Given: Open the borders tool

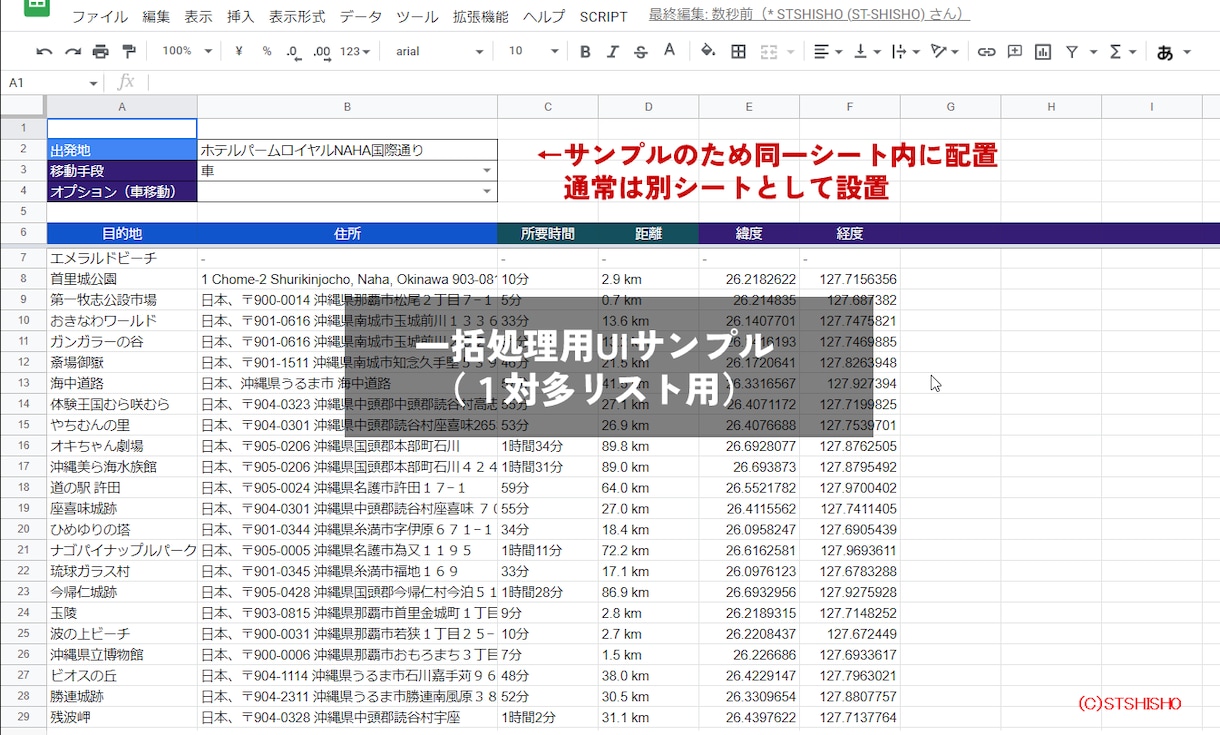Looking at the screenshot, I should tap(738, 51).
